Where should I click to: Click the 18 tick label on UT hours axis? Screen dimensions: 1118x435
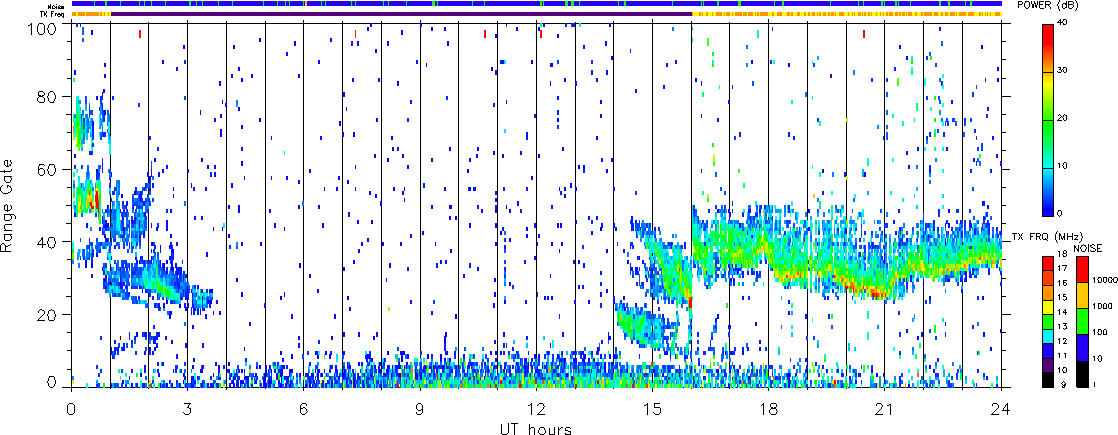(769, 408)
